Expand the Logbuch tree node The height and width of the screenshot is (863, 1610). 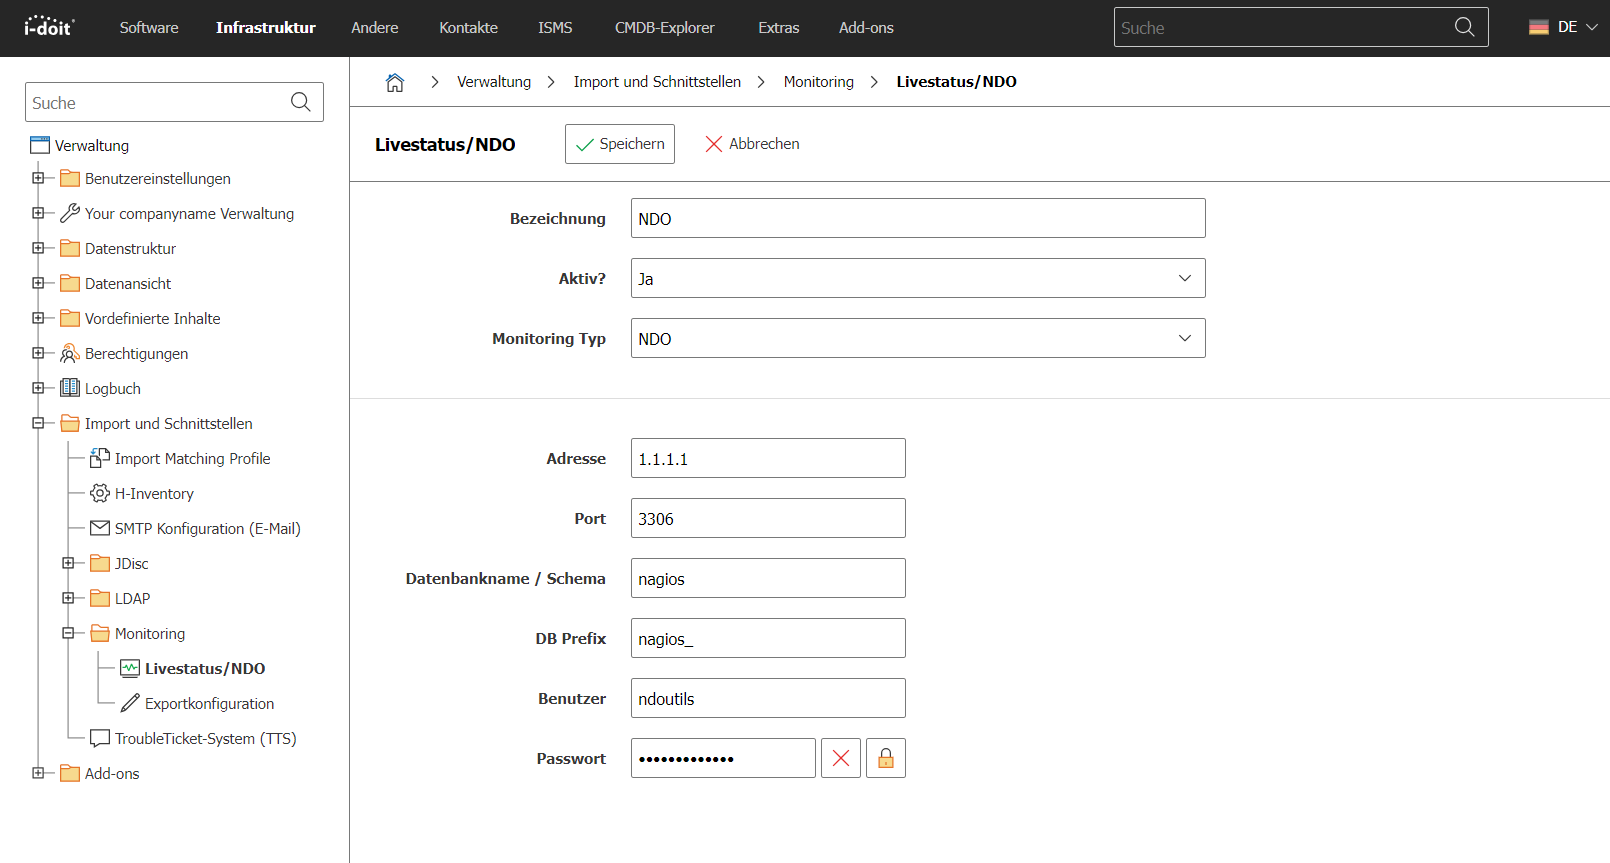[38, 388]
